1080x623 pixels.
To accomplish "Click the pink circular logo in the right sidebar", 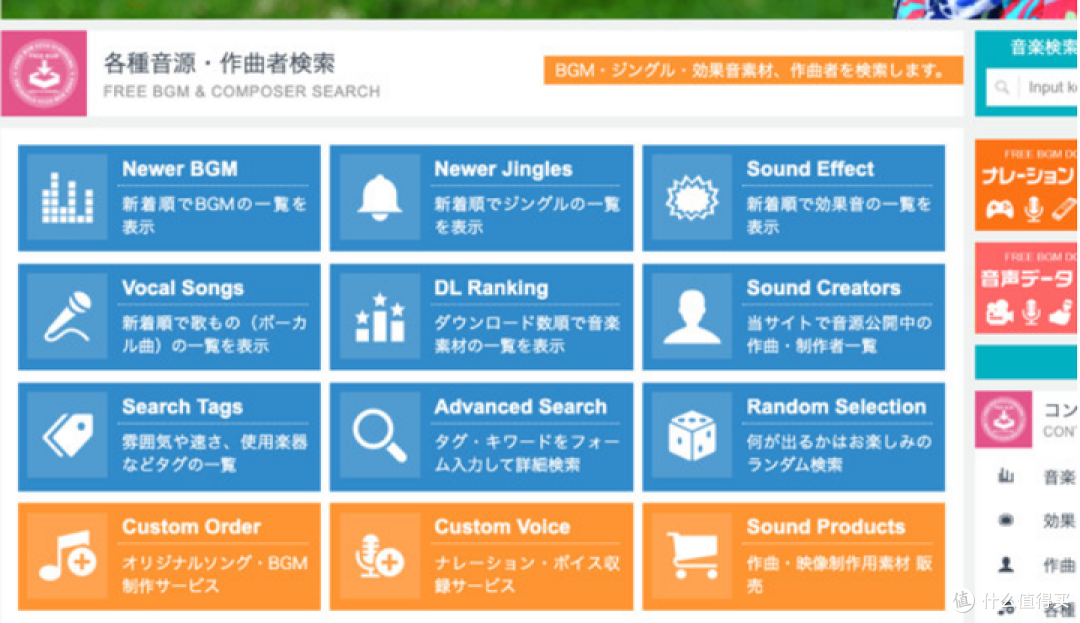I will [x=1004, y=419].
